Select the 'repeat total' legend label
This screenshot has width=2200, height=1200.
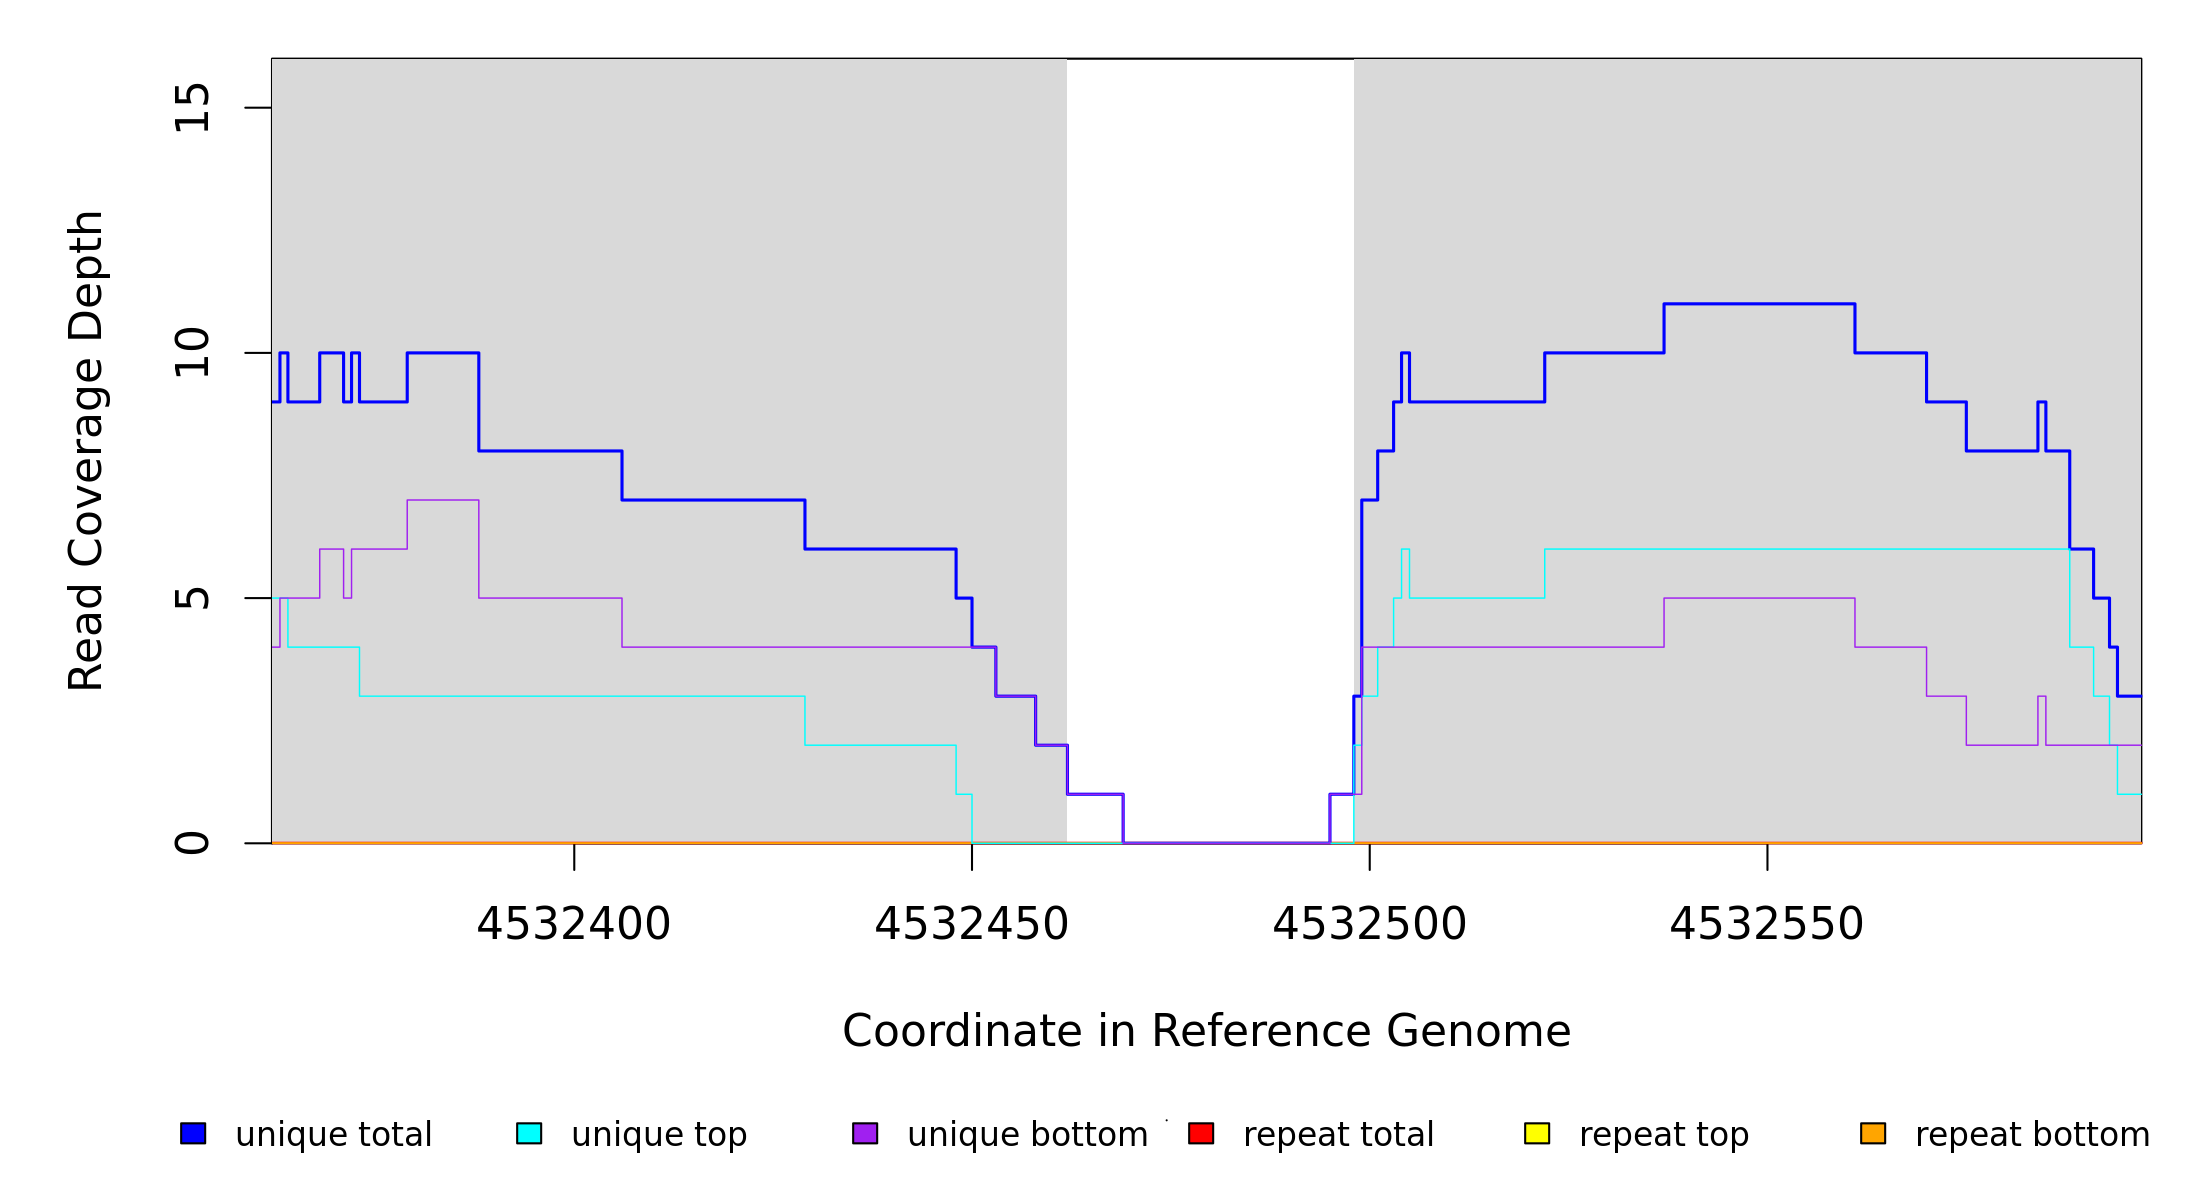[x=1338, y=1135]
